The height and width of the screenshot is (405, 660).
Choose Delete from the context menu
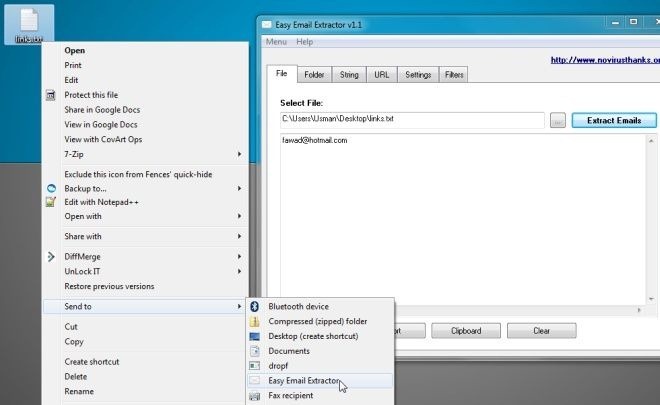[76, 376]
